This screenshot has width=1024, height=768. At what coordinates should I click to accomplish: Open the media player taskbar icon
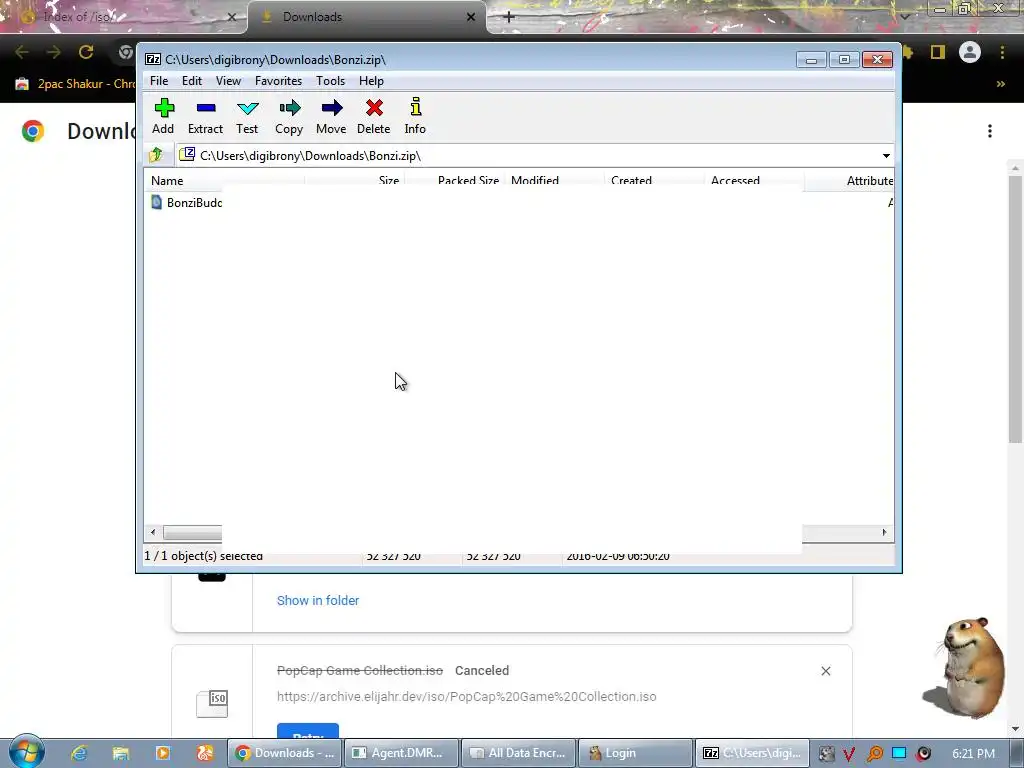click(163, 753)
